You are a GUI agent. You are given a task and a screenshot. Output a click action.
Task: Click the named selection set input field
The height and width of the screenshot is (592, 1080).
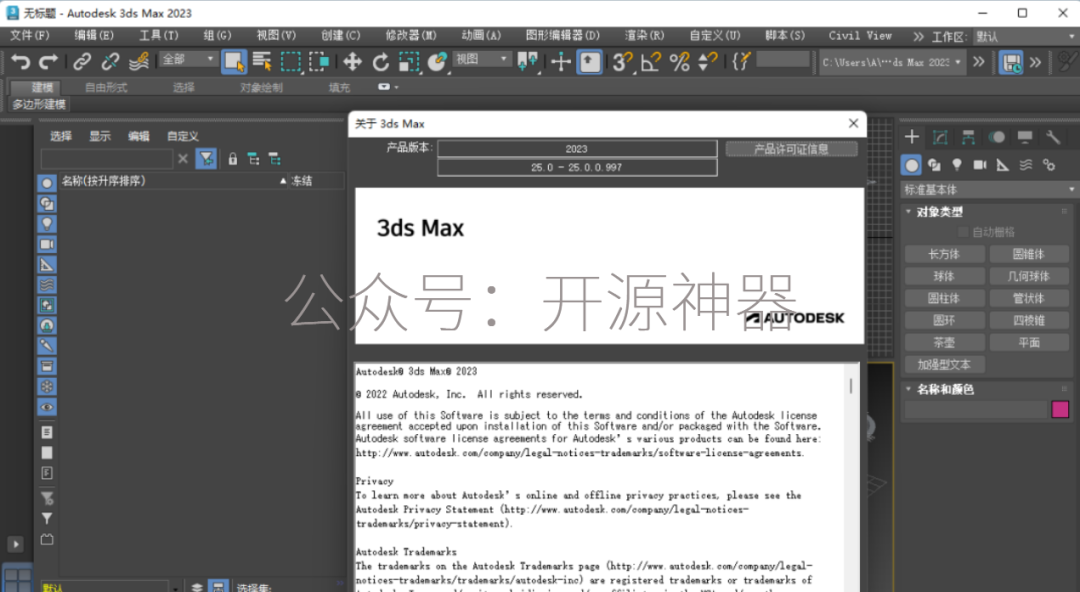(x=782, y=60)
